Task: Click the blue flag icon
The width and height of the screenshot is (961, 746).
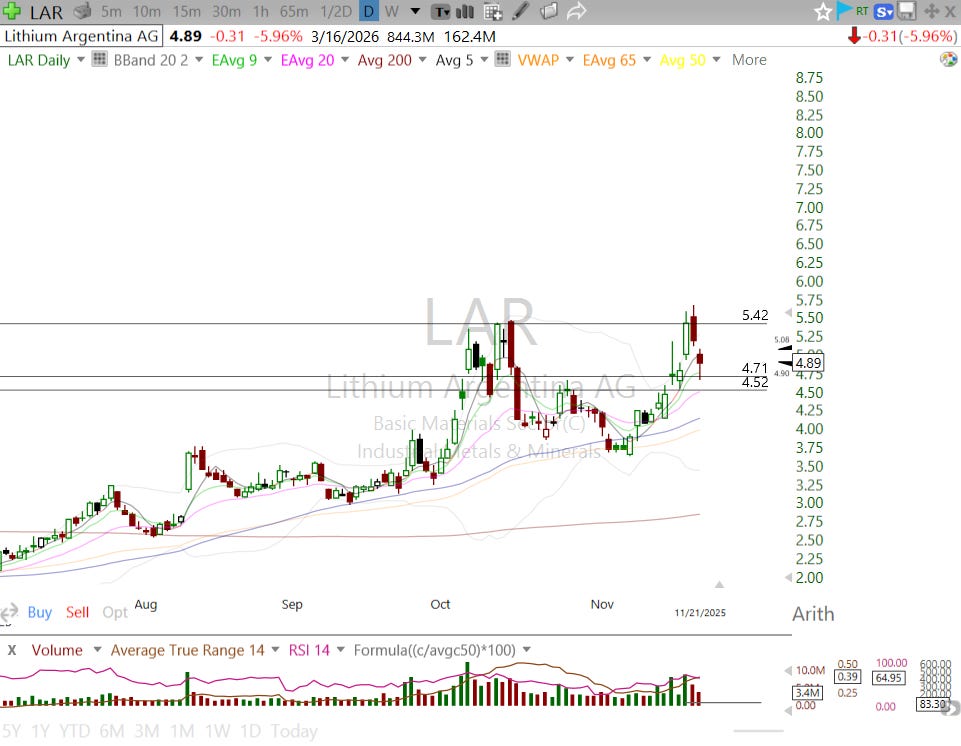Action: pos(844,10)
